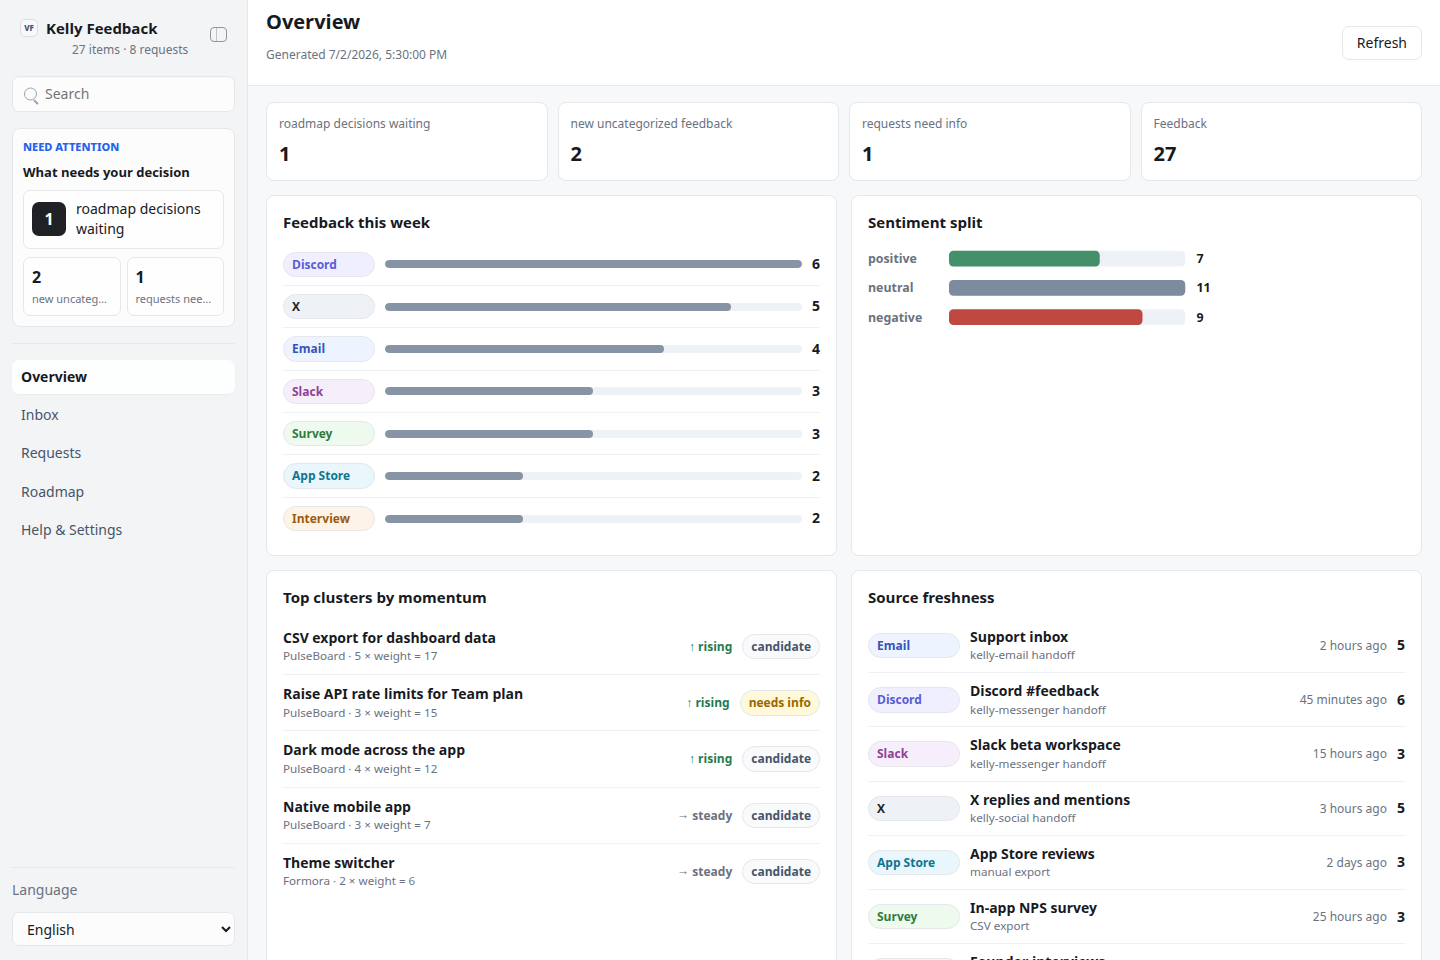Click the negative sentiment red bar
The image size is (1440, 960).
point(1045,318)
